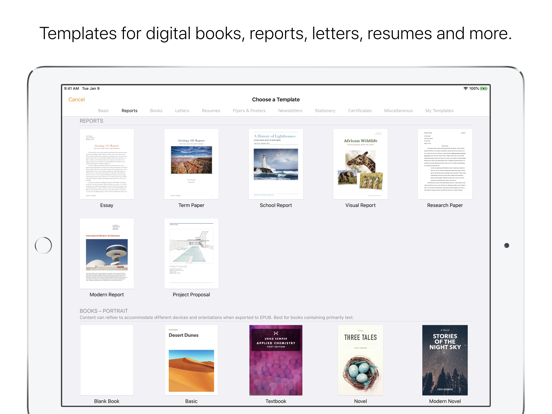This screenshot has width=552, height=414.
Task: Select the Term Paper template thumbnail
Action: (x=191, y=164)
